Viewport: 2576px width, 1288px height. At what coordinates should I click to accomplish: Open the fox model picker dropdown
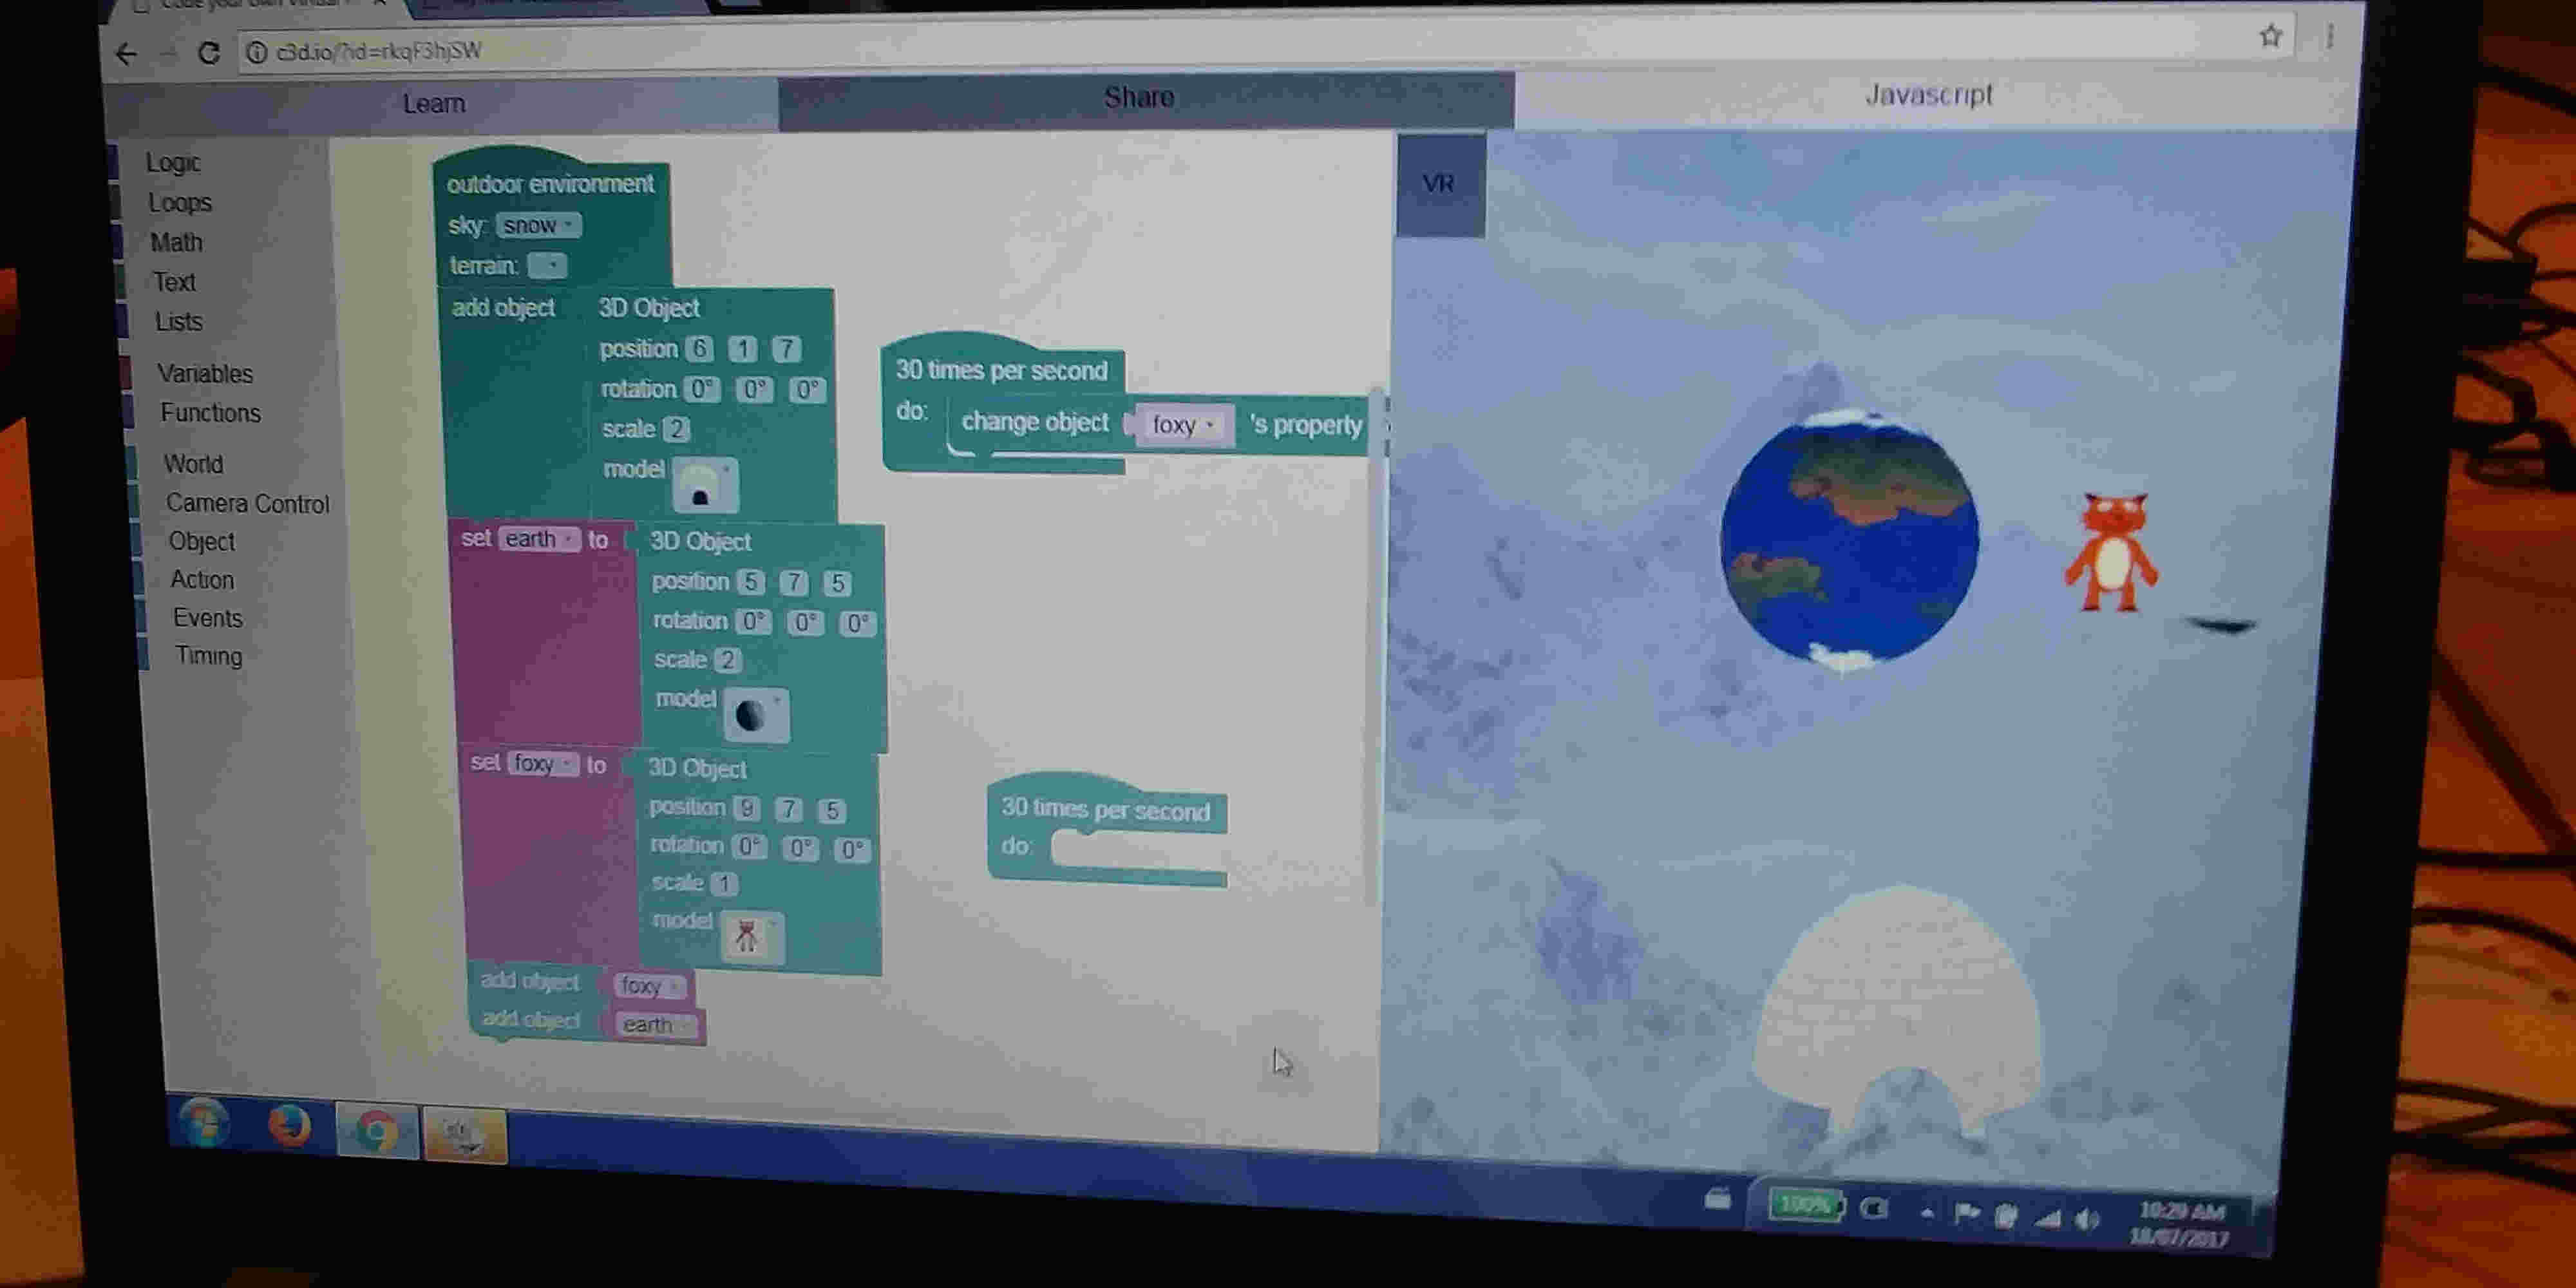(x=752, y=936)
